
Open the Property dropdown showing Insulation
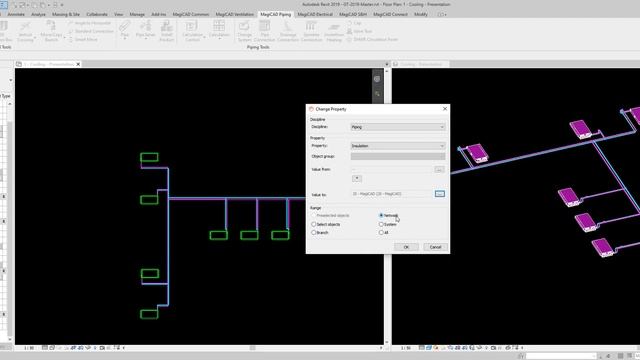point(398,146)
